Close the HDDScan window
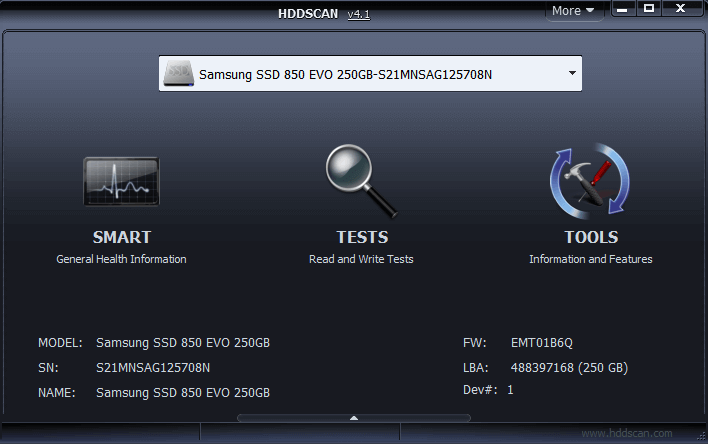The height and width of the screenshot is (444, 708). [x=680, y=9]
